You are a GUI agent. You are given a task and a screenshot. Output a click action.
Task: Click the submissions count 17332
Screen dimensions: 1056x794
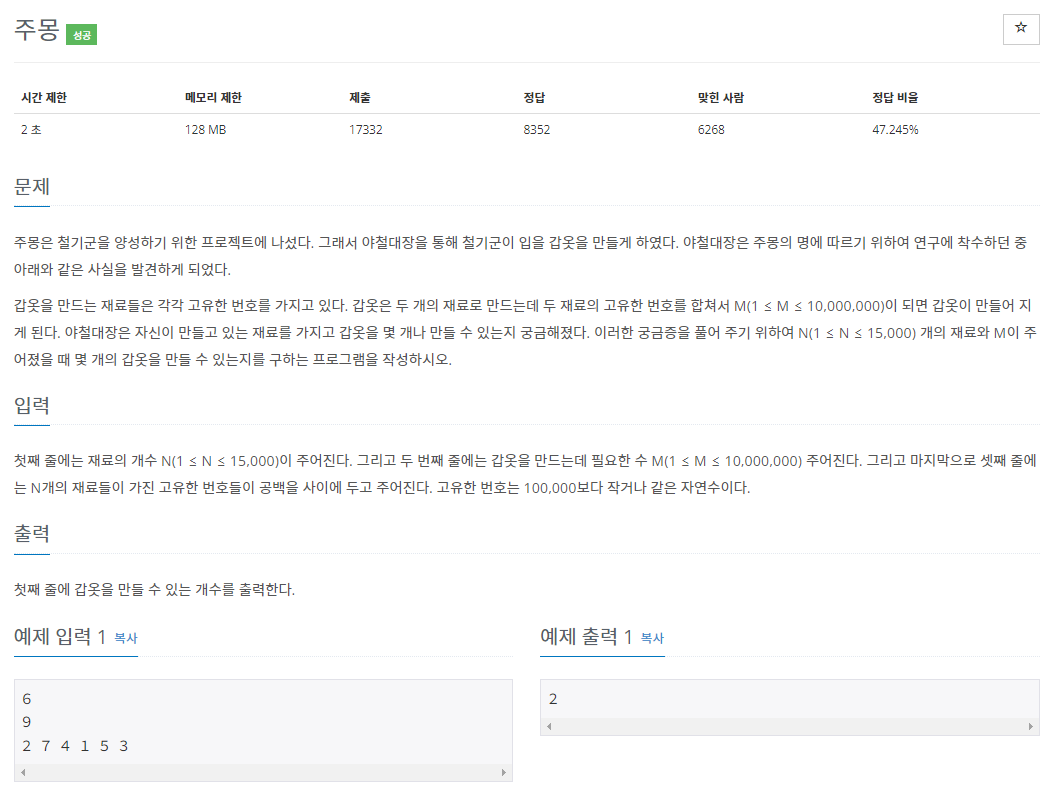366,129
